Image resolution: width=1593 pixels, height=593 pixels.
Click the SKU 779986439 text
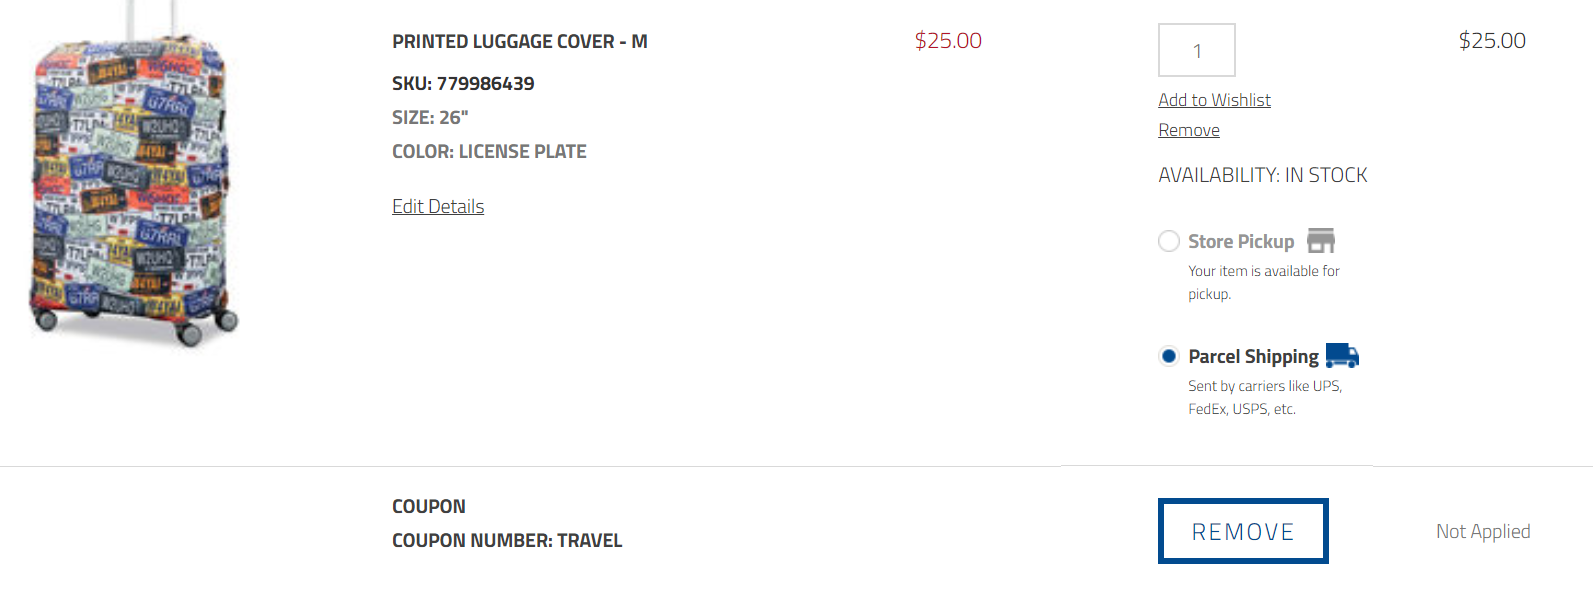click(x=463, y=84)
